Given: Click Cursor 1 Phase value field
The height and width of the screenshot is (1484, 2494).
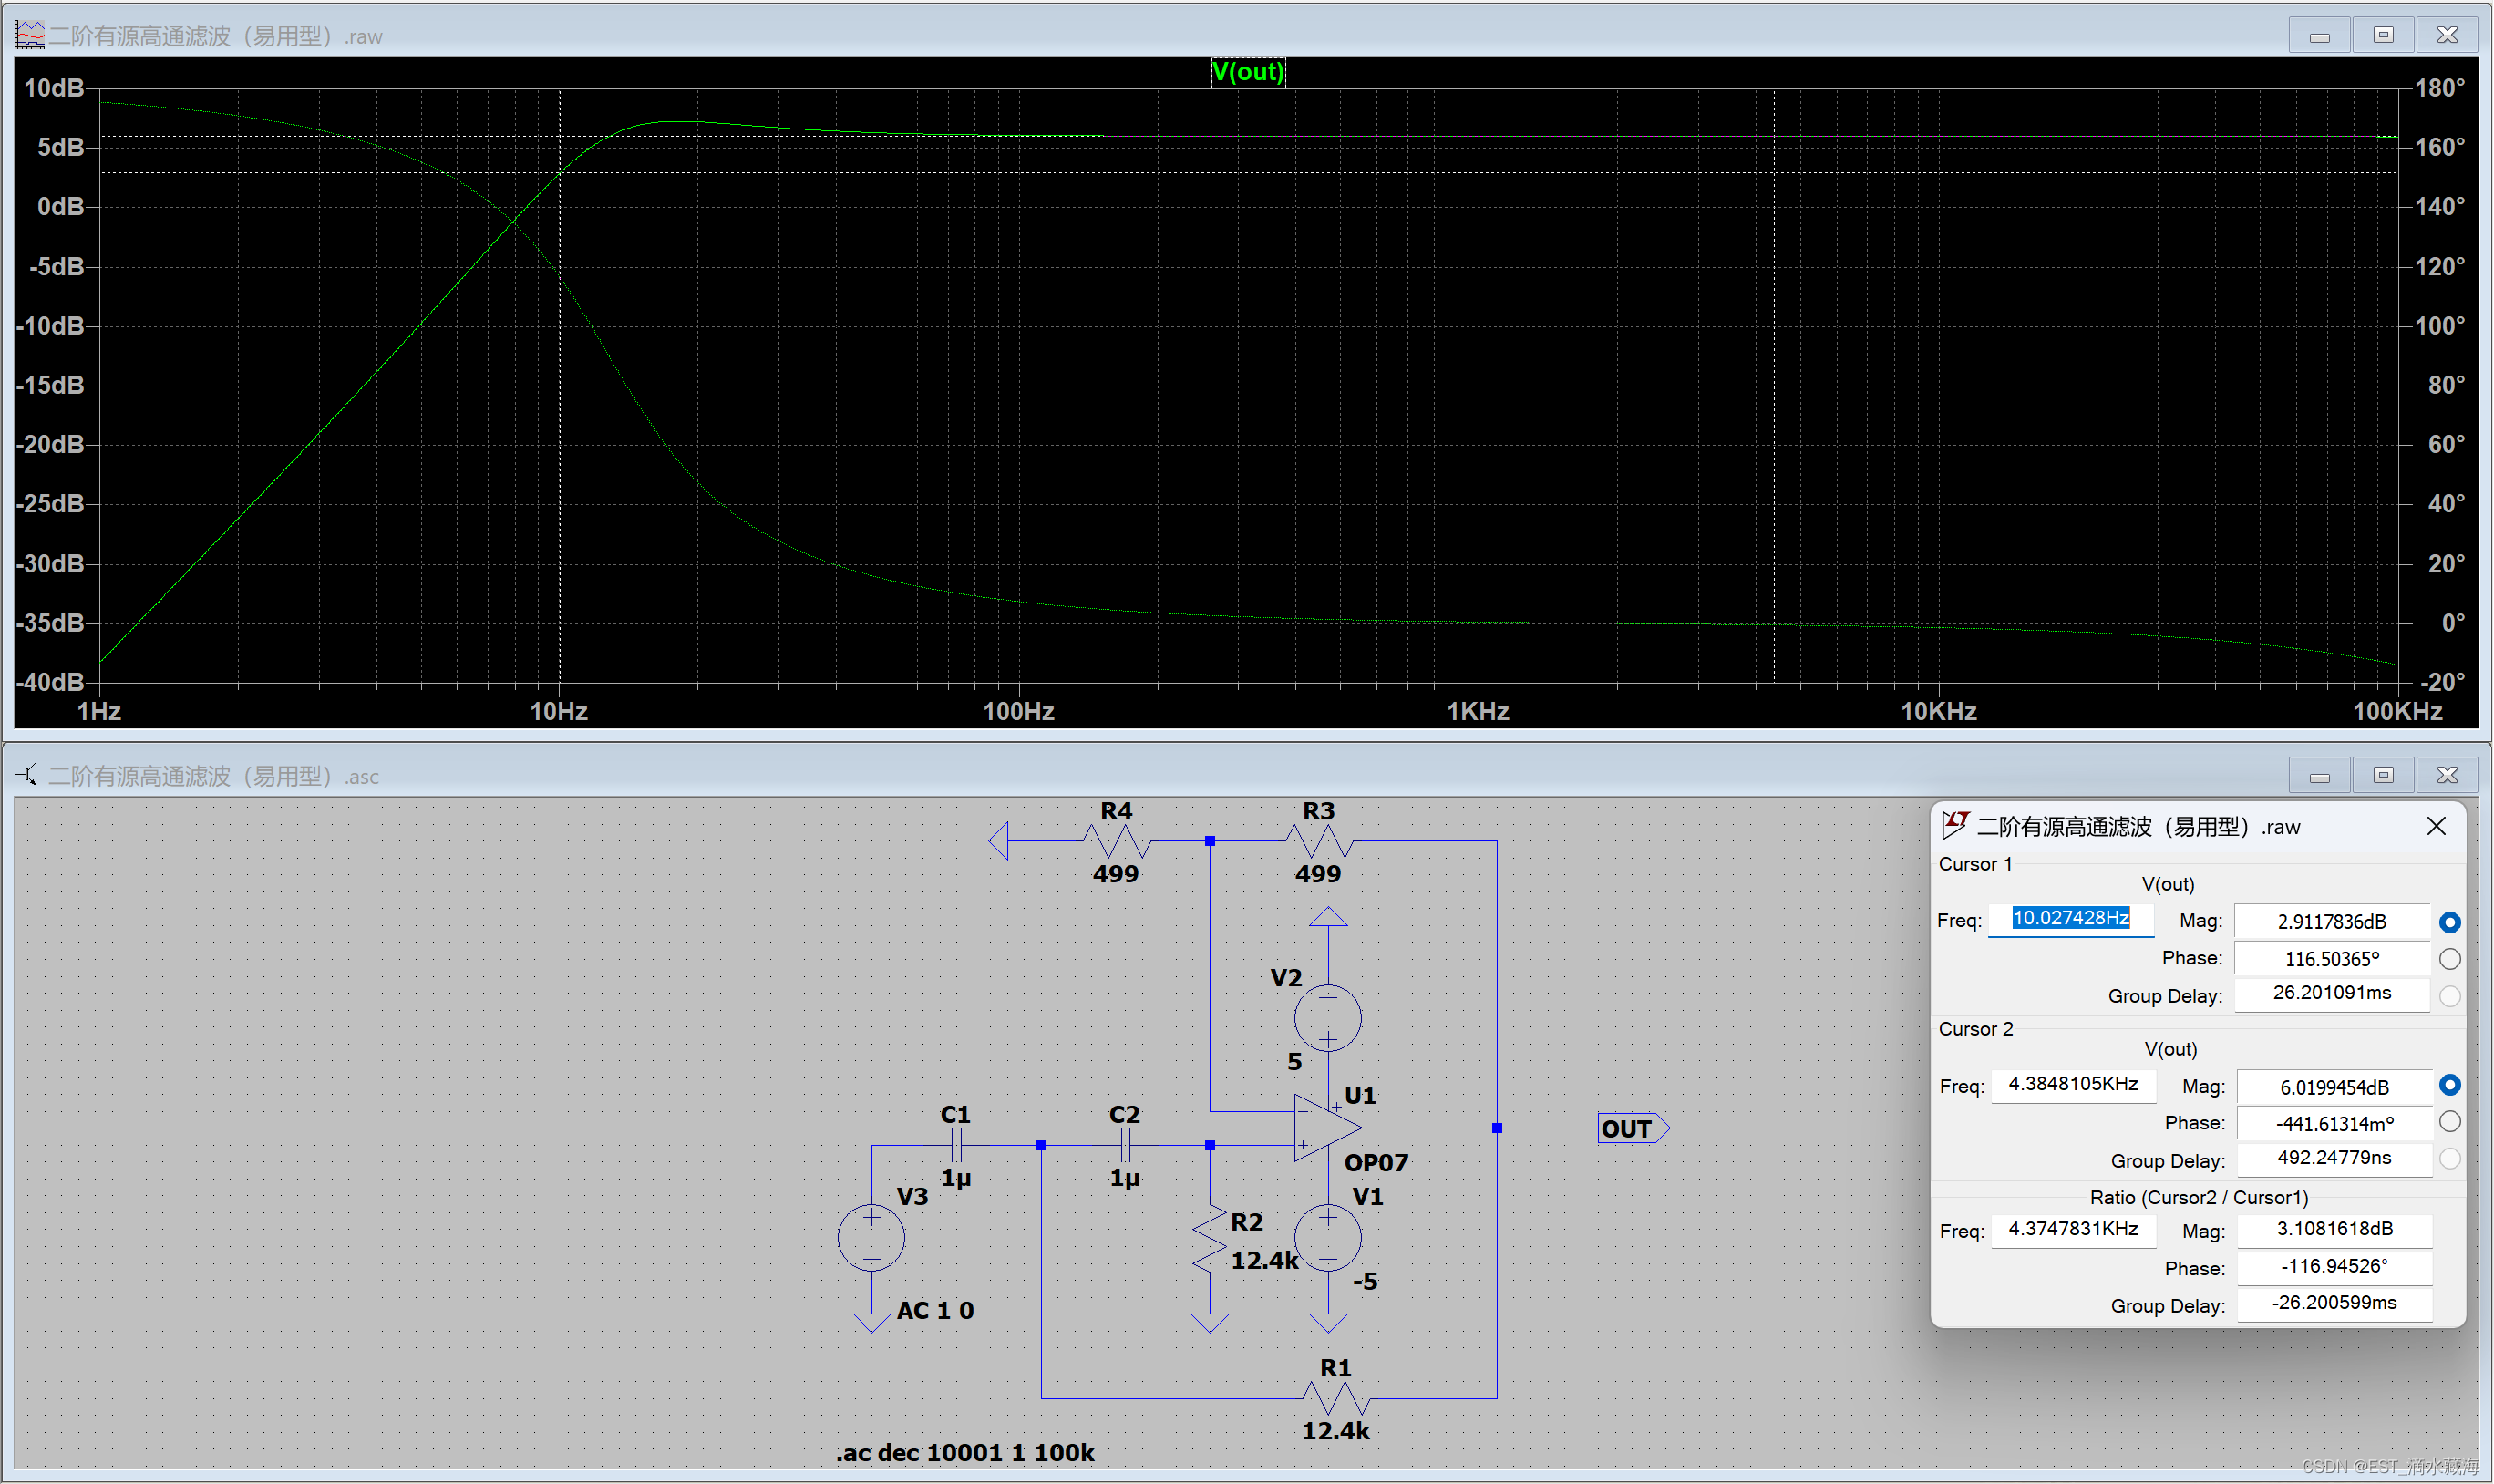Looking at the screenshot, I should click(x=2332, y=959).
